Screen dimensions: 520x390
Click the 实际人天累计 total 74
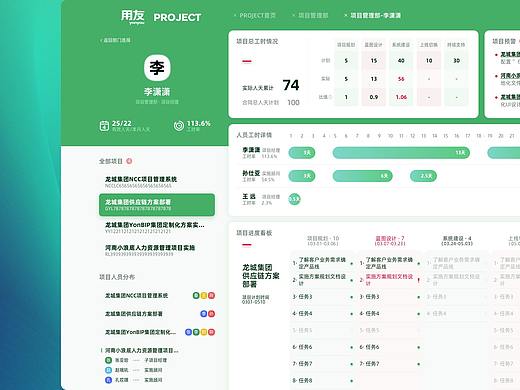291,85
